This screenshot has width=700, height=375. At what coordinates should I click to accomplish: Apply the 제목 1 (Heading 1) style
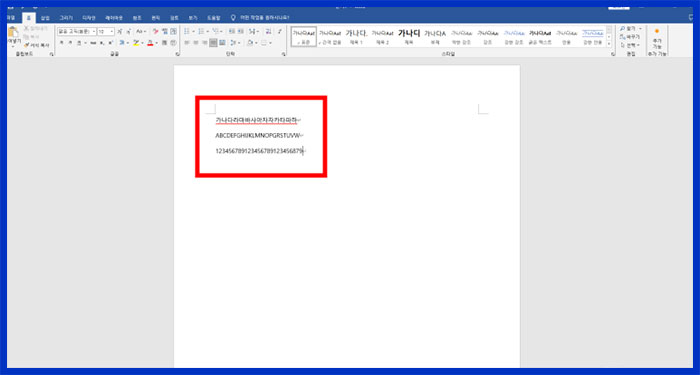(x=356, y=36)
